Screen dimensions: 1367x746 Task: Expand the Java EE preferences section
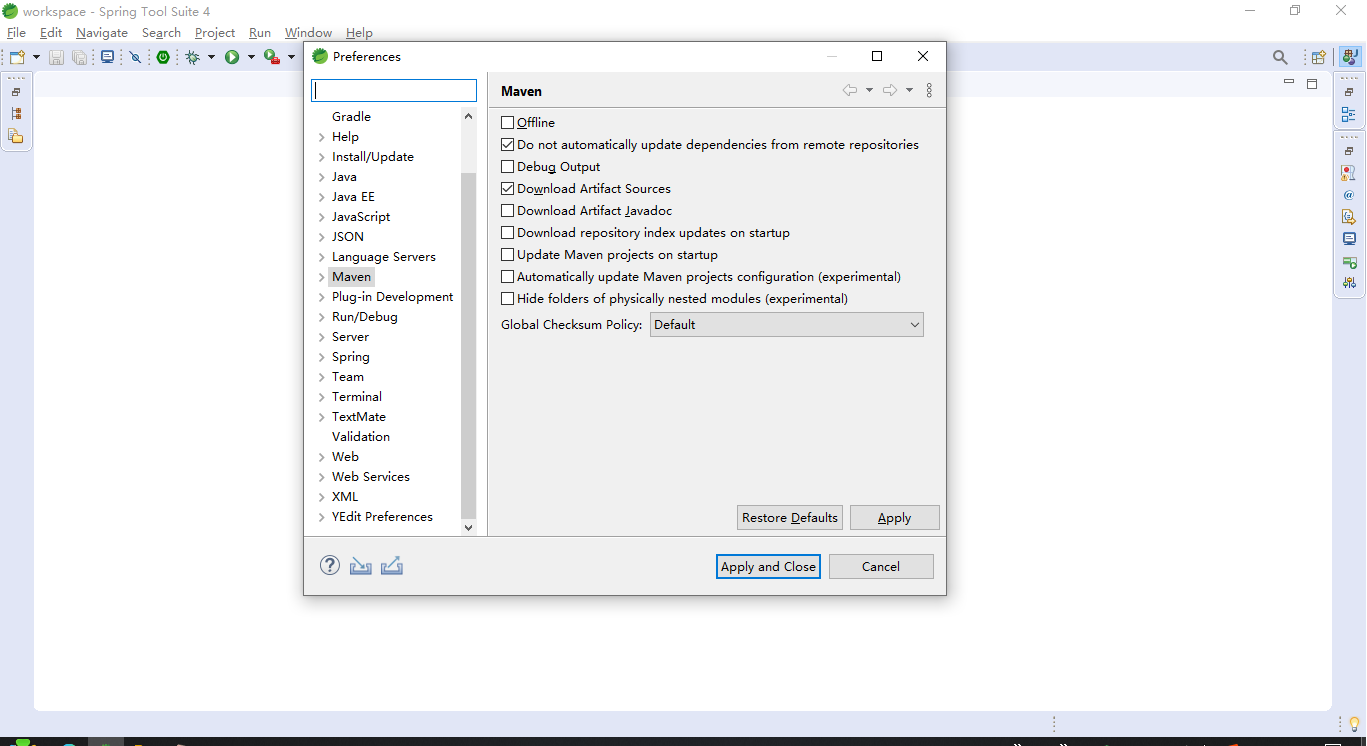coord(323,196)
